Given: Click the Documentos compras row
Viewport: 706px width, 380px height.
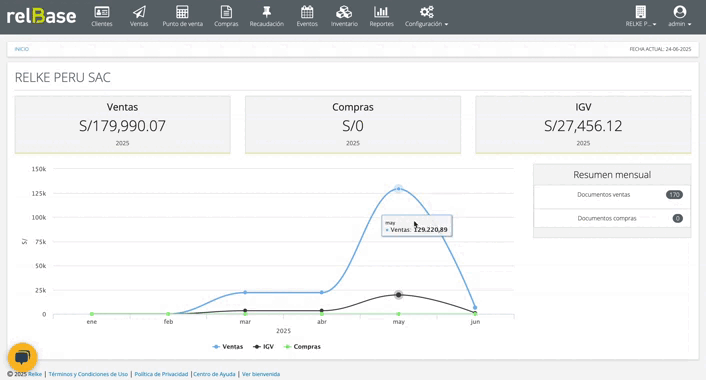Looking at the screenshot, I should click(612, 218).
